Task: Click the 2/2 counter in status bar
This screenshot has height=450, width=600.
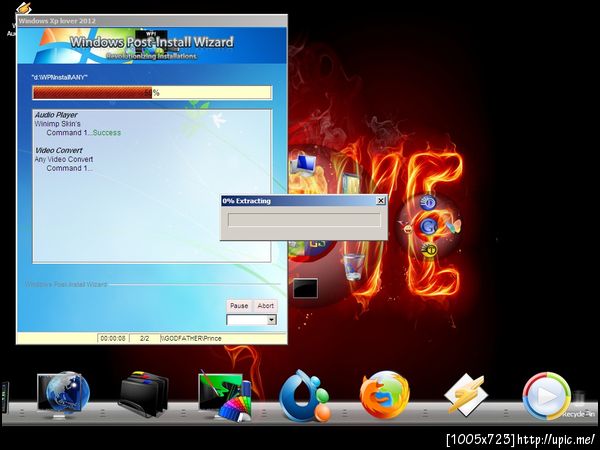Action: 145,338
